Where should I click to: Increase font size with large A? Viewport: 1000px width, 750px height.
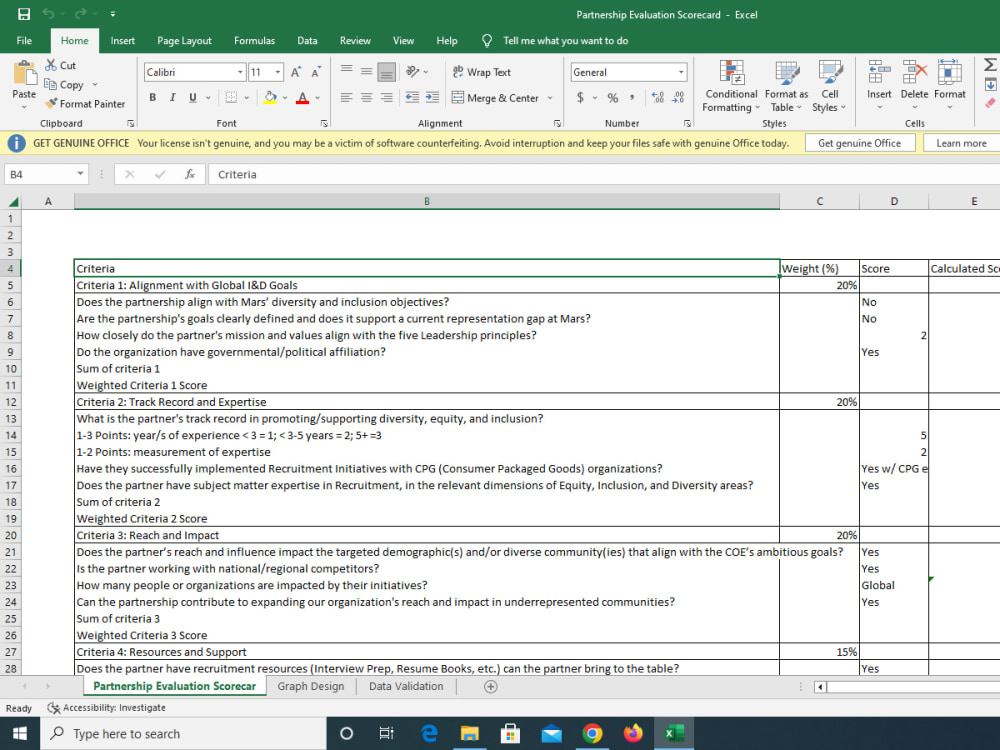point(296,72)
